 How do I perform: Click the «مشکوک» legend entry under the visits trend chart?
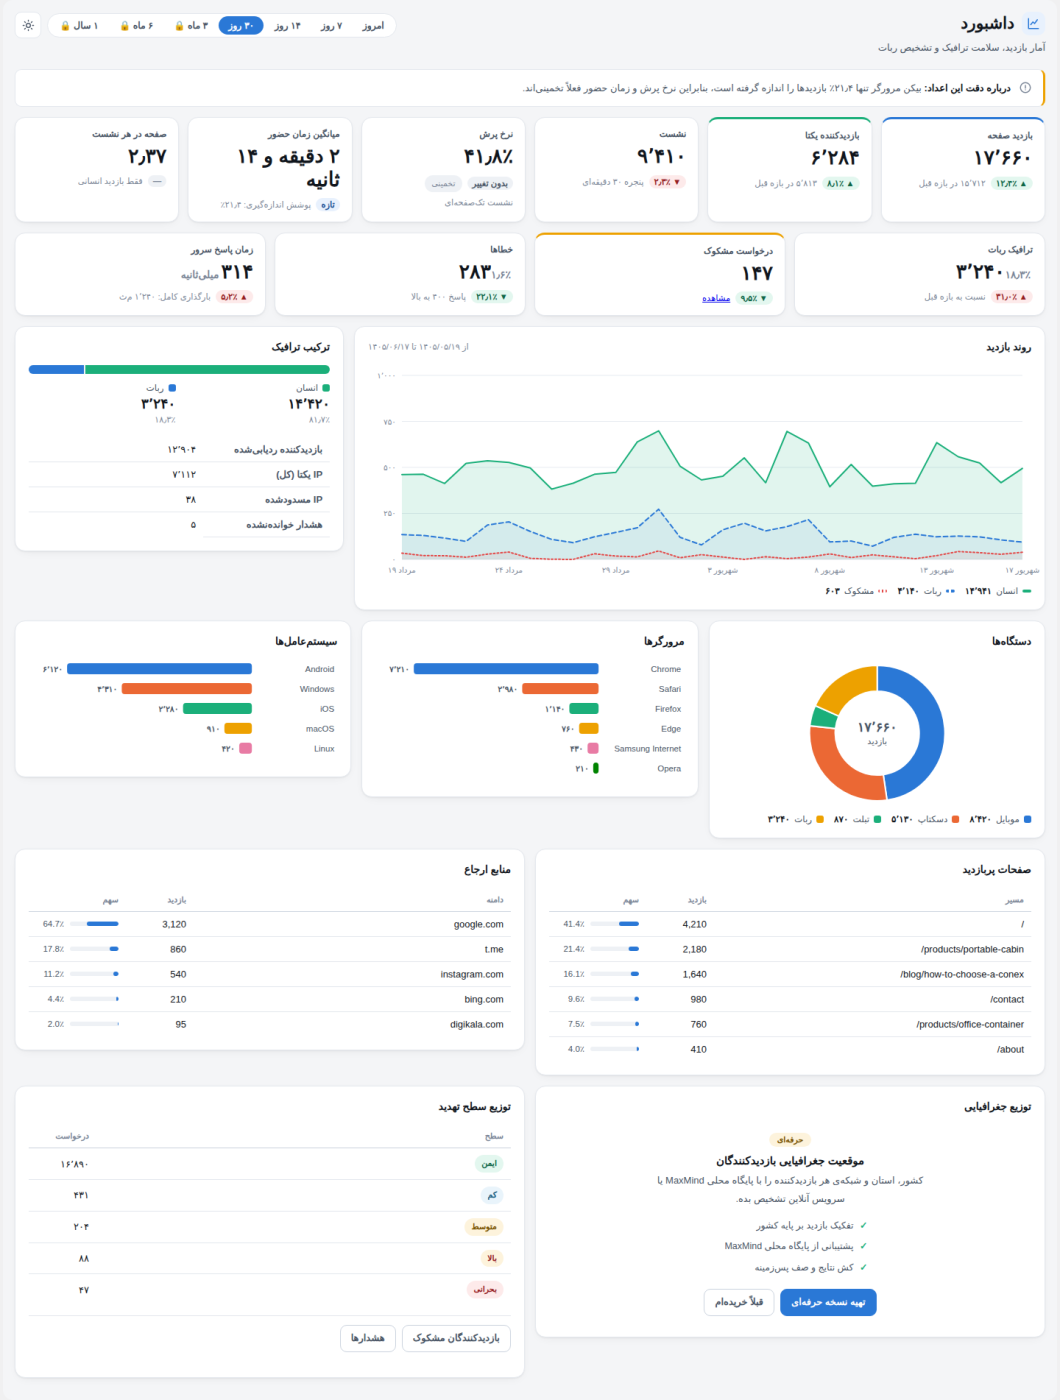[x=856, y=591]
